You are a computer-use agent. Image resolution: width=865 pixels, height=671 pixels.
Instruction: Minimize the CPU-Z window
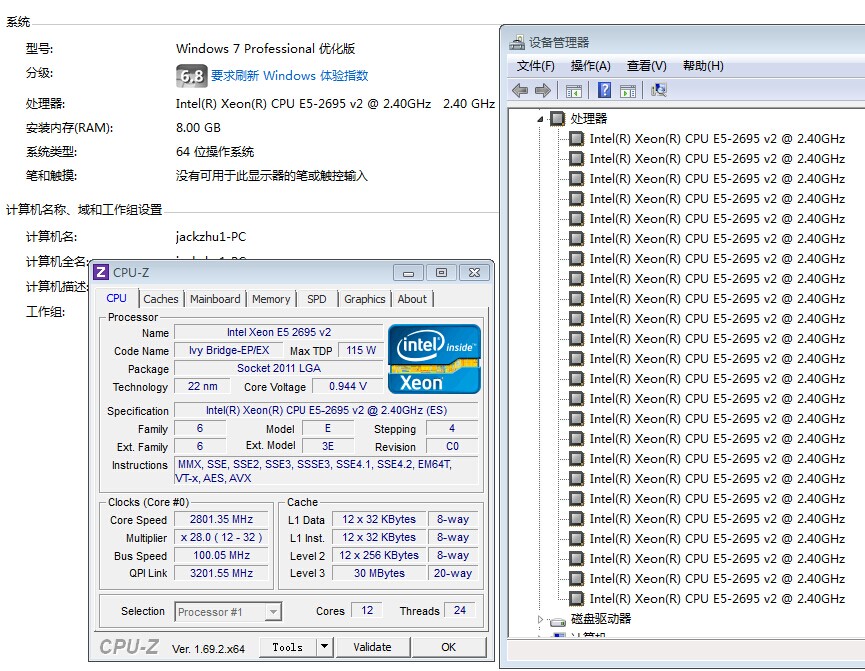[x=408, y=273]
